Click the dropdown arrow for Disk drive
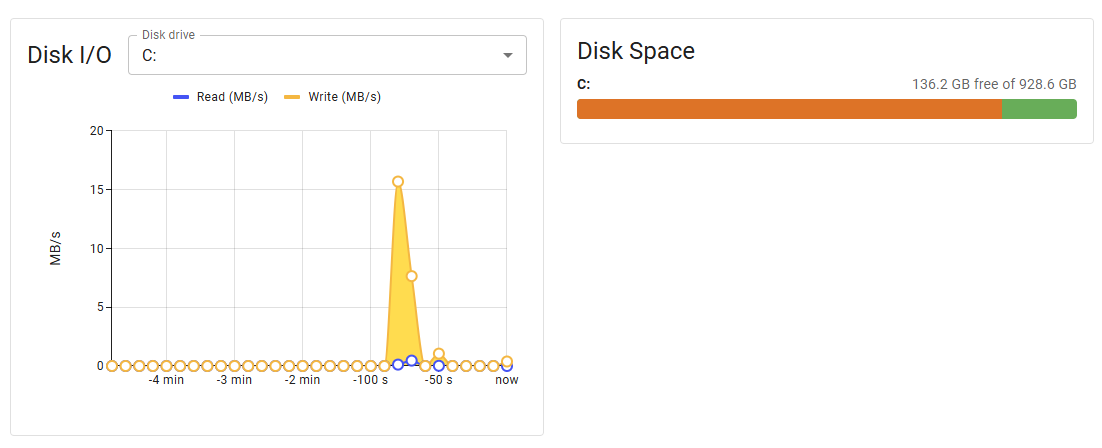1102x448 pixels. (508, 55)
